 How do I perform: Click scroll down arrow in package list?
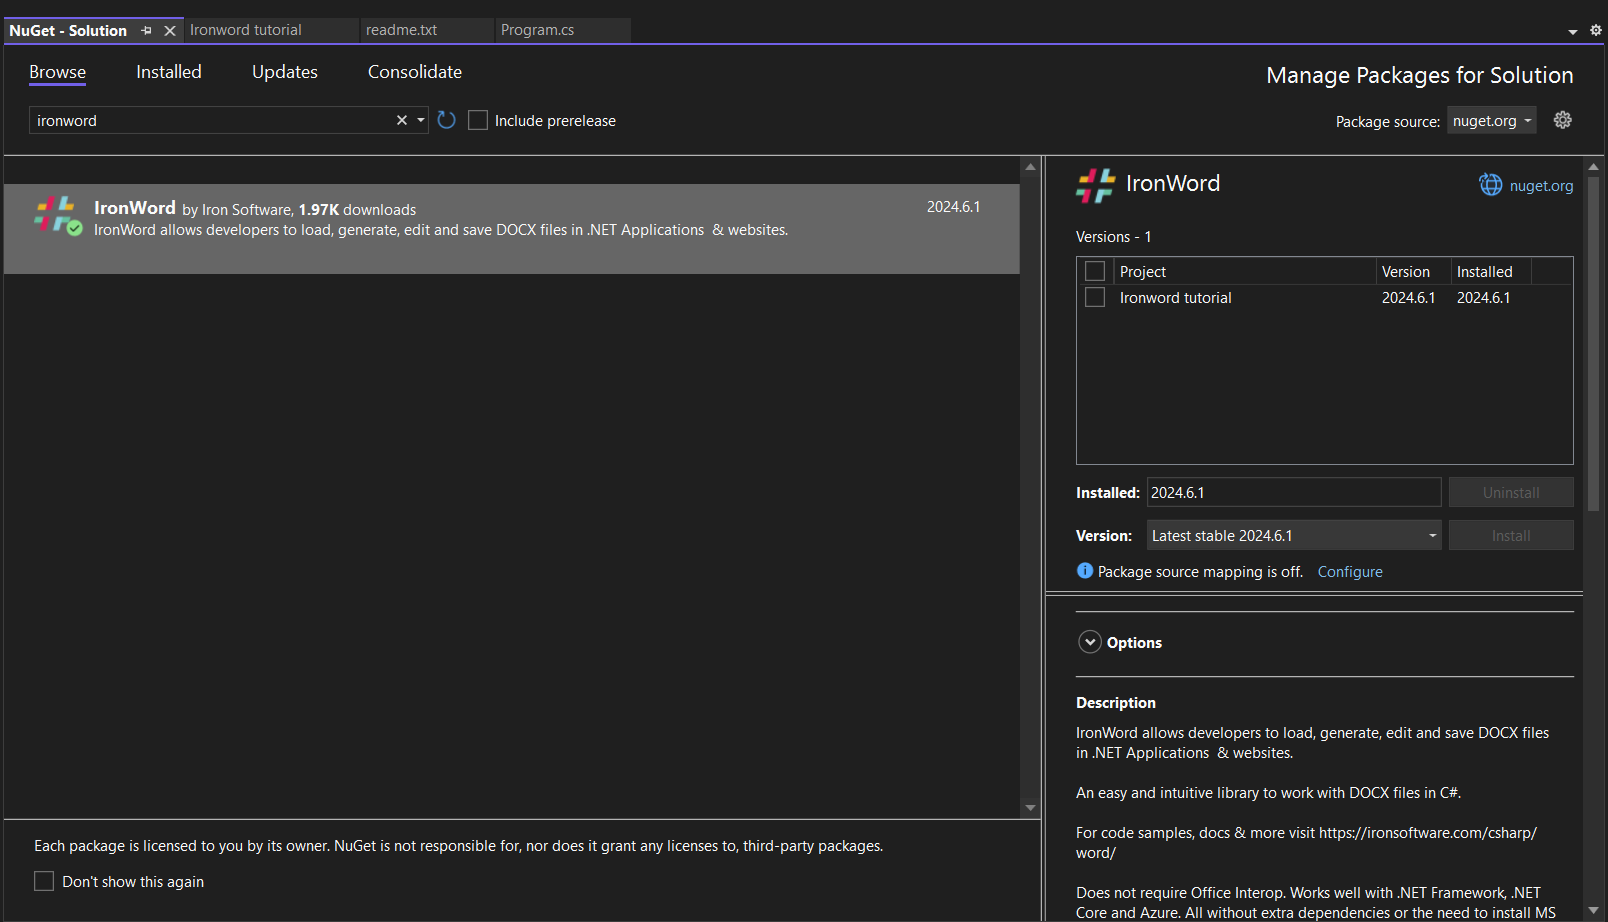(1030, 807)
